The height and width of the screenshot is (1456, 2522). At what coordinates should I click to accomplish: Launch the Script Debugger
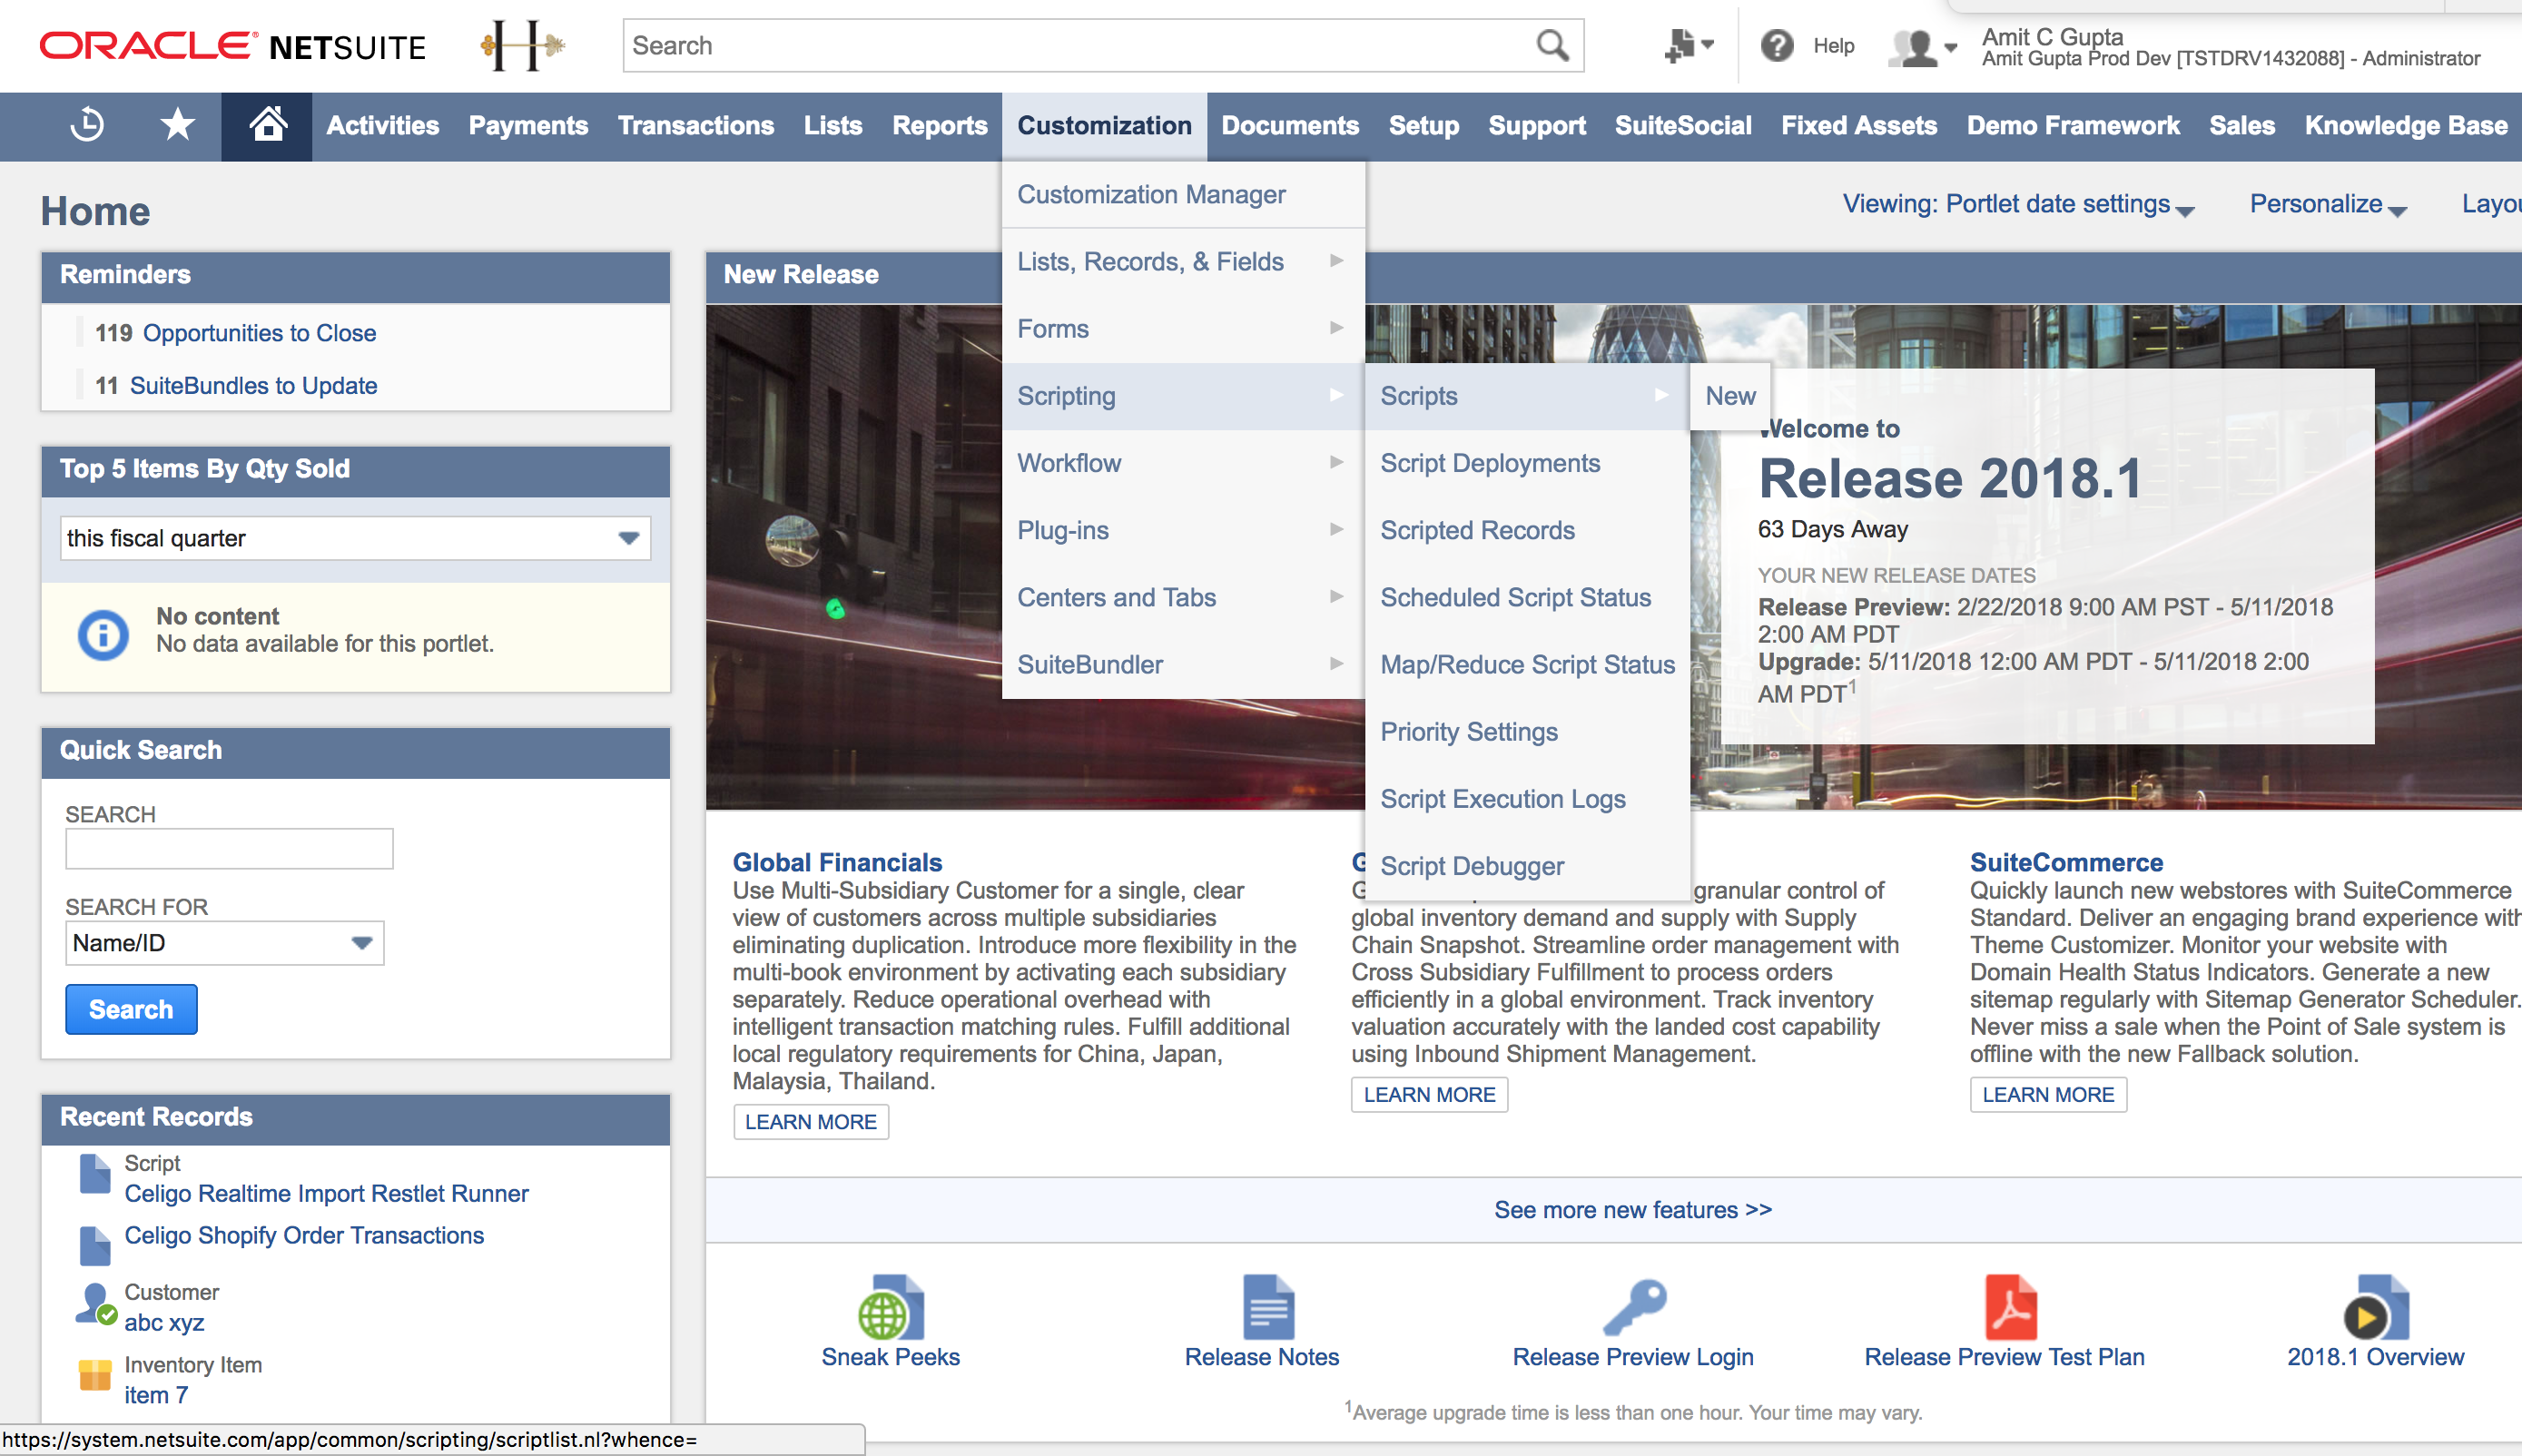1527,866
